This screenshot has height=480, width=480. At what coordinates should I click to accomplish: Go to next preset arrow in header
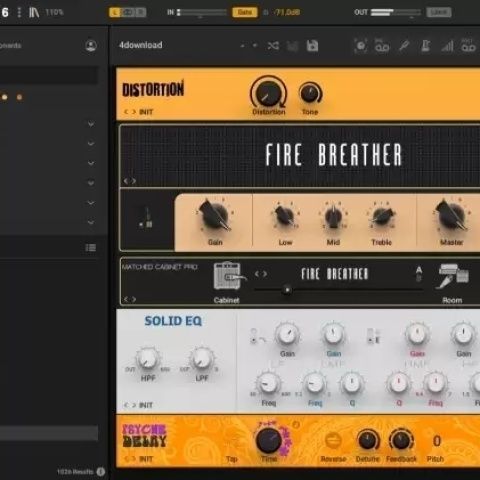click(x=255, y=45)
